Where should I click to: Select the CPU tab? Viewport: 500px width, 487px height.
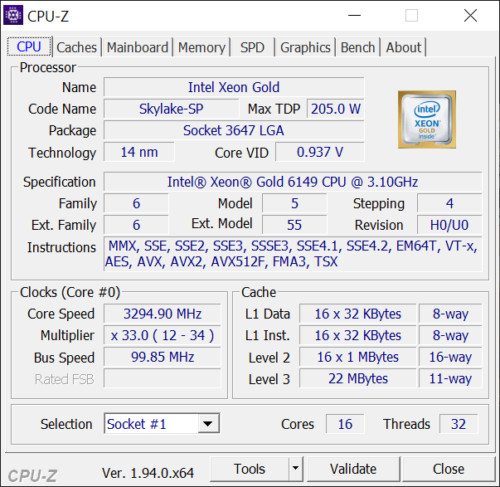(29, 47)
